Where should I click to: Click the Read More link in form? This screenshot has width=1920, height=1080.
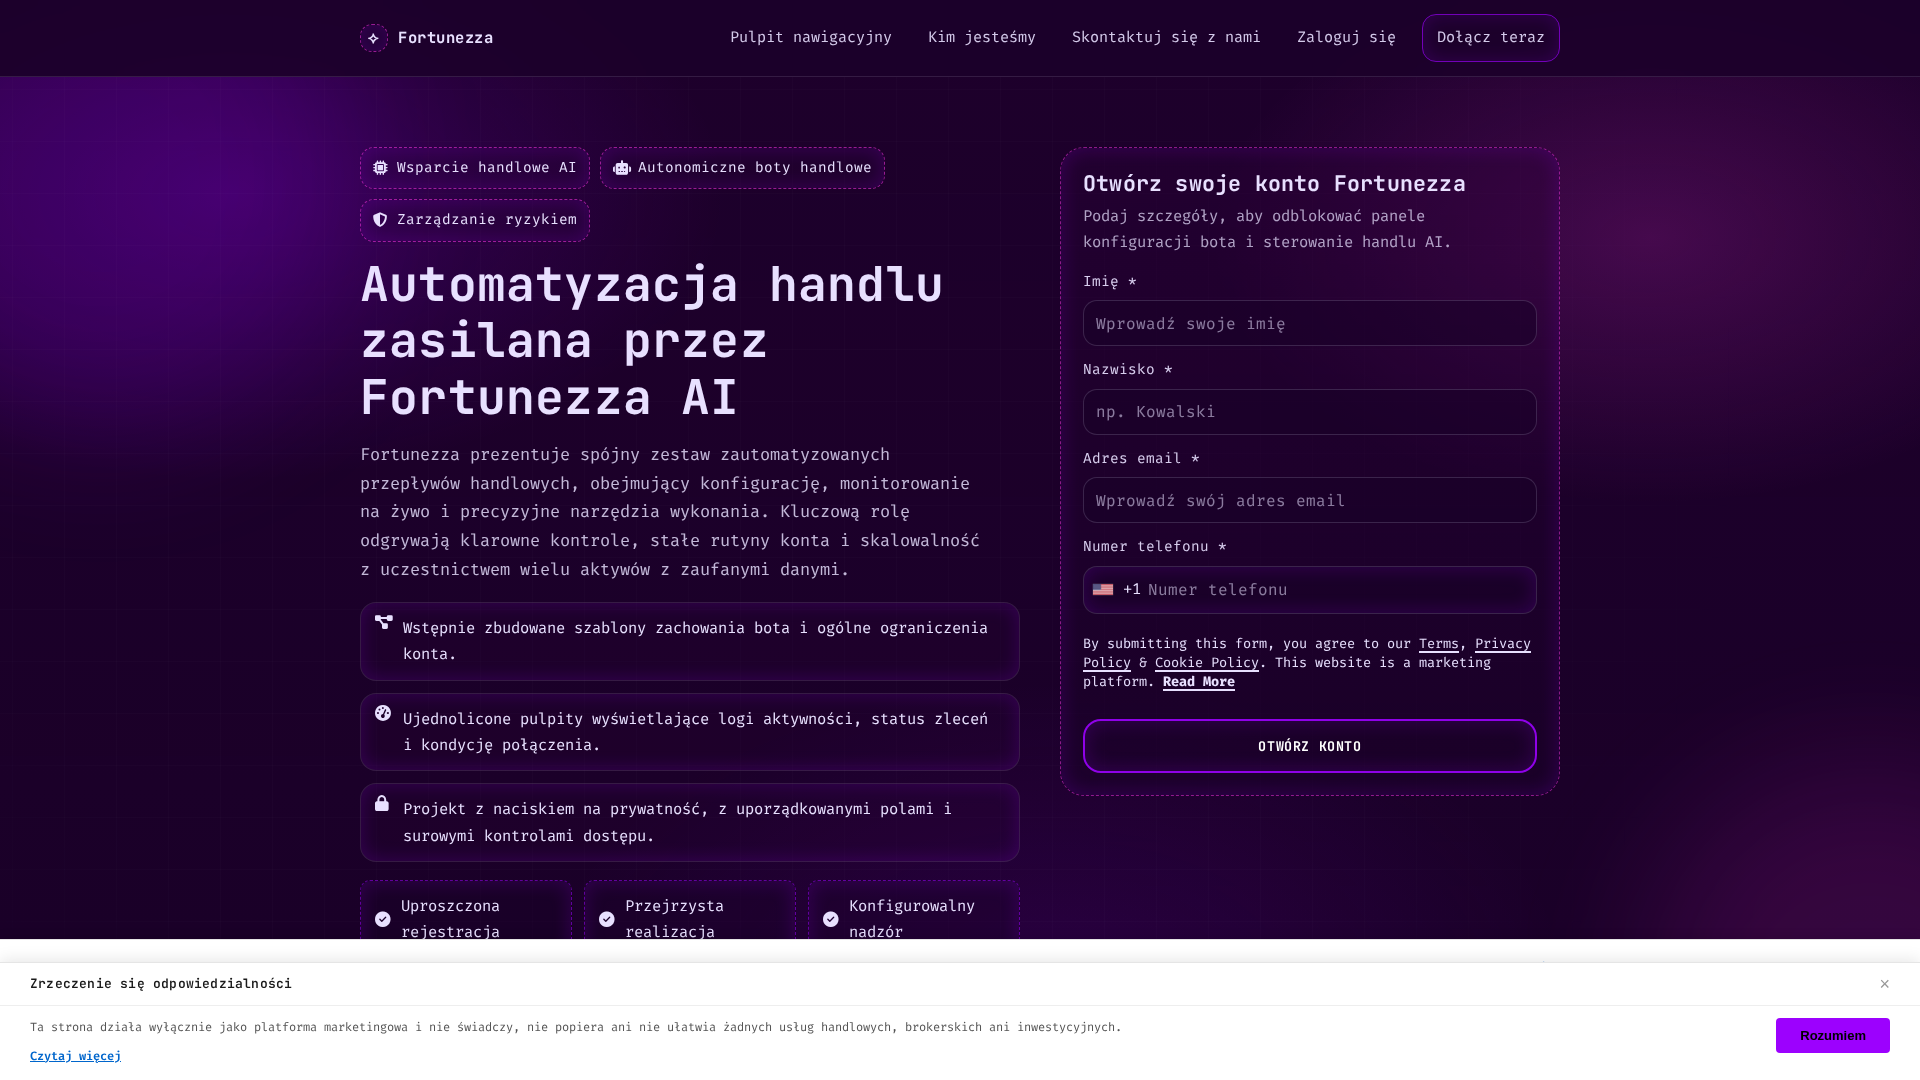pos(1199,682)
